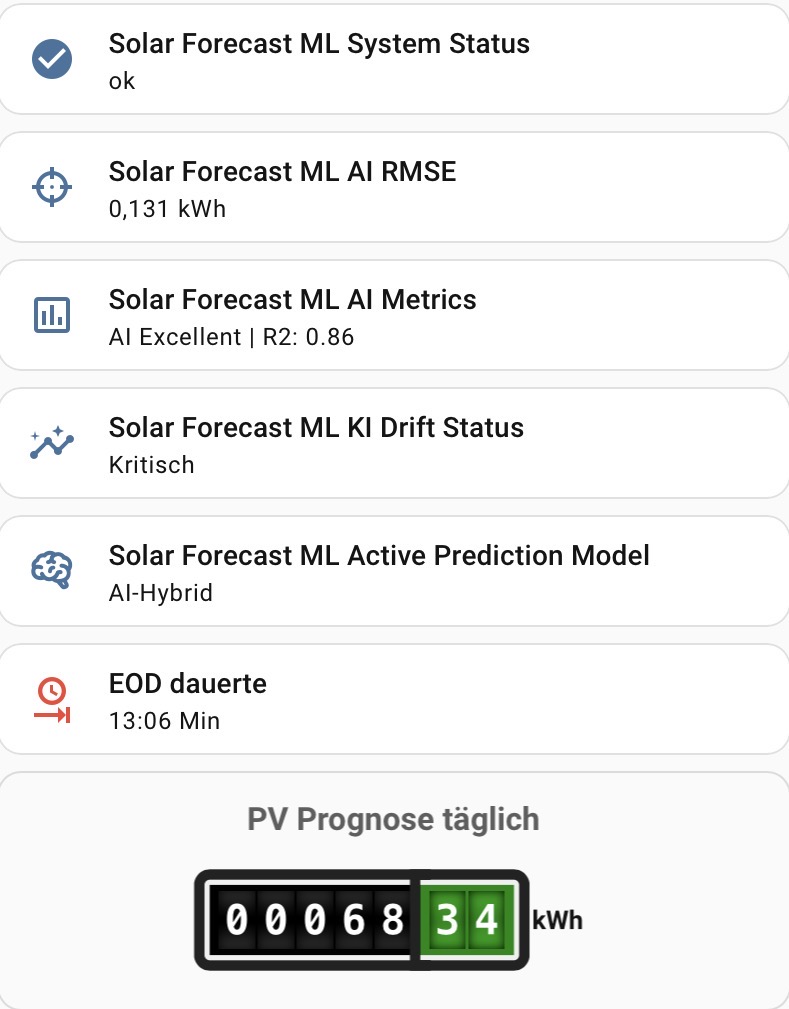The image size is (789, 1009).
Task: Click the black odometer digits 00068
Action: [x=314, y=920]
